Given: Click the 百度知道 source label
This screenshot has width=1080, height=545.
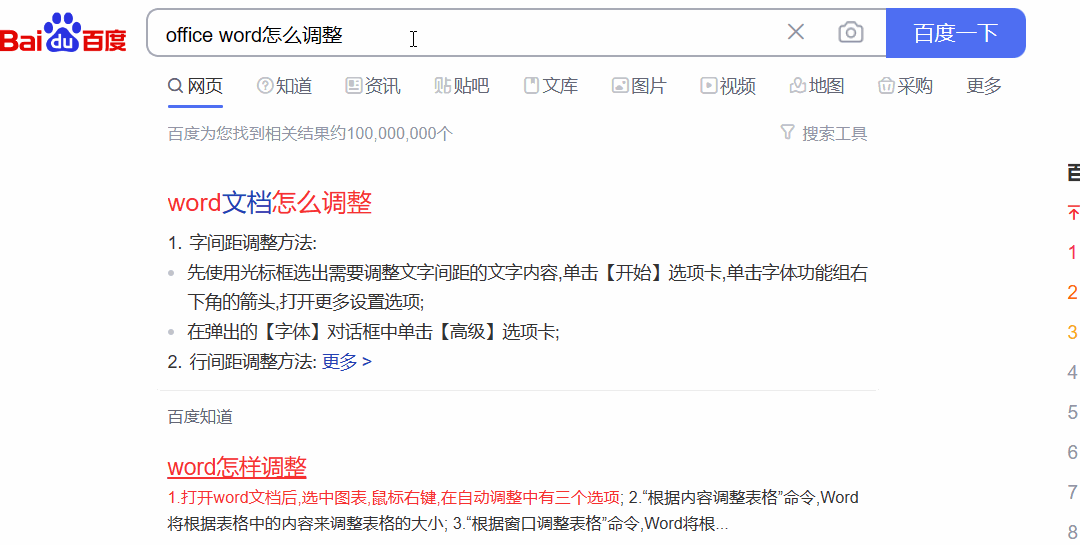Looking at the screenshot, I should coord(200,416).
